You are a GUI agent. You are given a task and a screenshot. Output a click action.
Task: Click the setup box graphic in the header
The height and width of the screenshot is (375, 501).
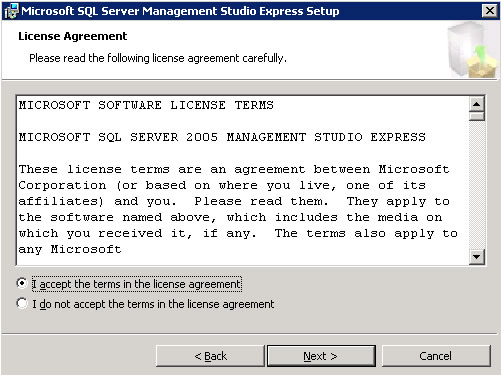tap(472, 49)
